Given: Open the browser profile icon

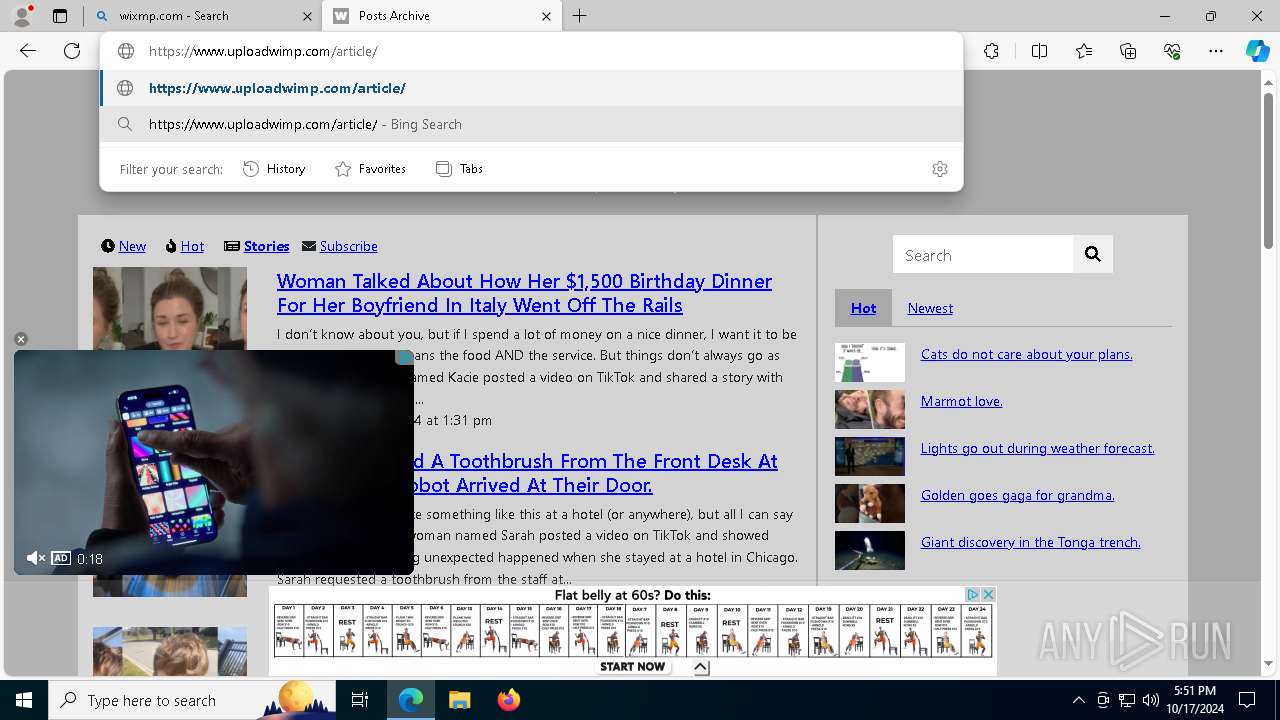Looking at the screenshot, I should click(22, 16).
